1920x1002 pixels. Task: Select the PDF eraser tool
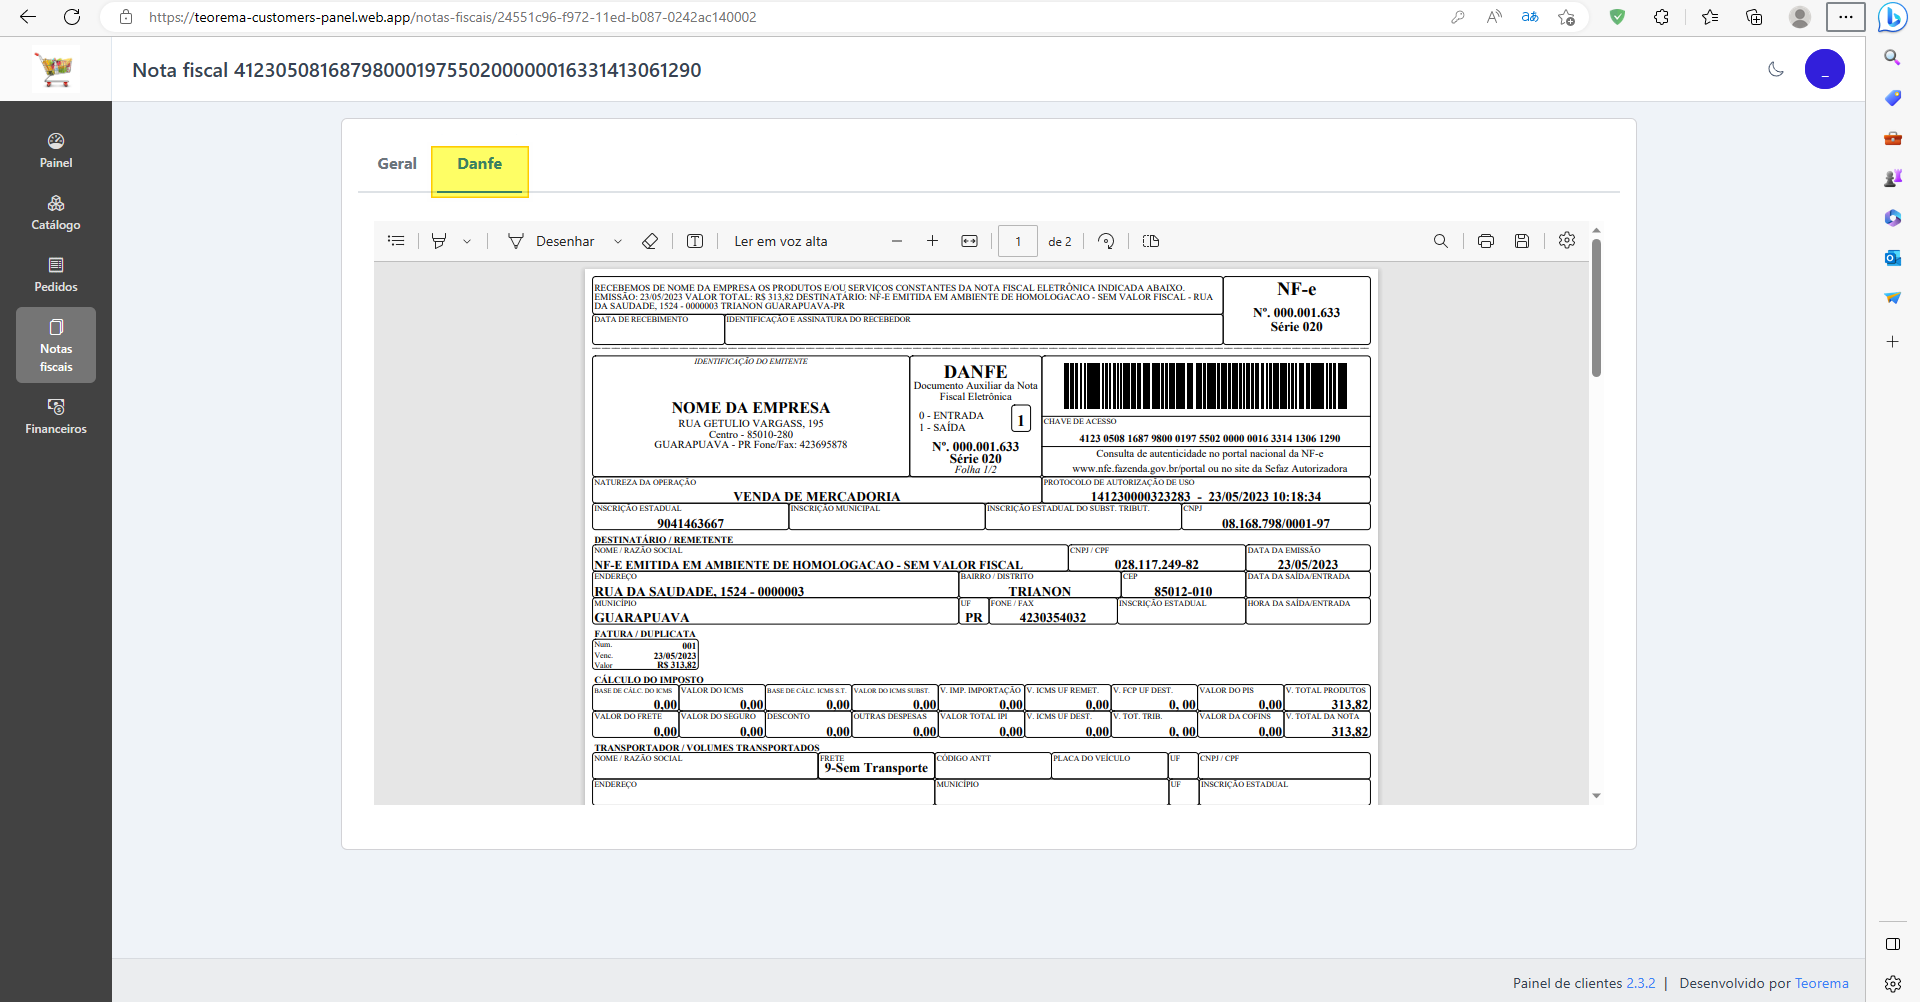(x=650, y=241)
